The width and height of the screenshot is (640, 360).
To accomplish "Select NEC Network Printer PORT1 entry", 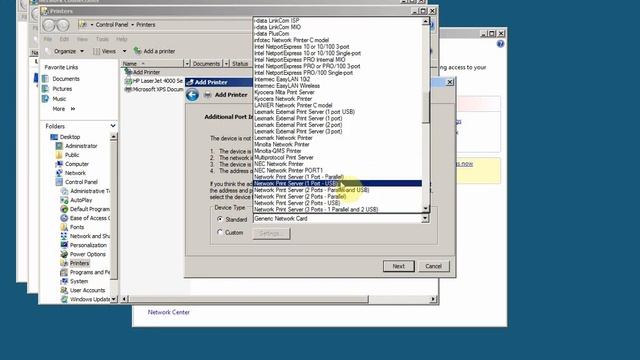I will [x=337, y=170].
